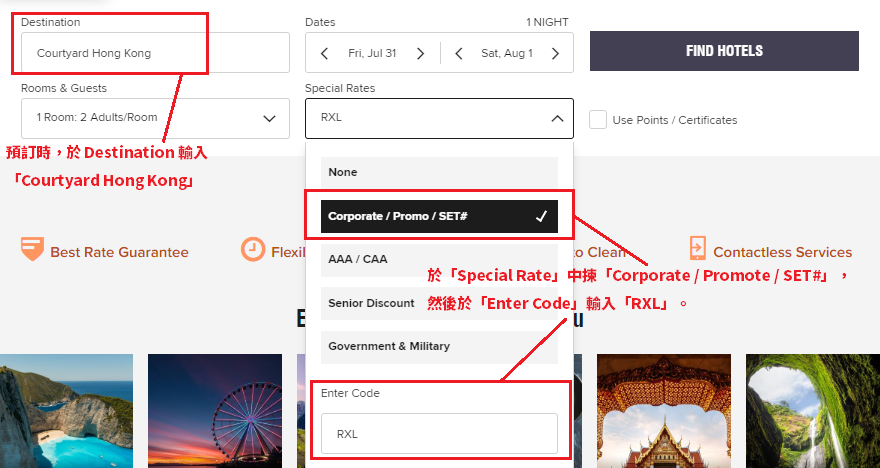Open the golden temple destination thumbnail

[x=664, y=411]
